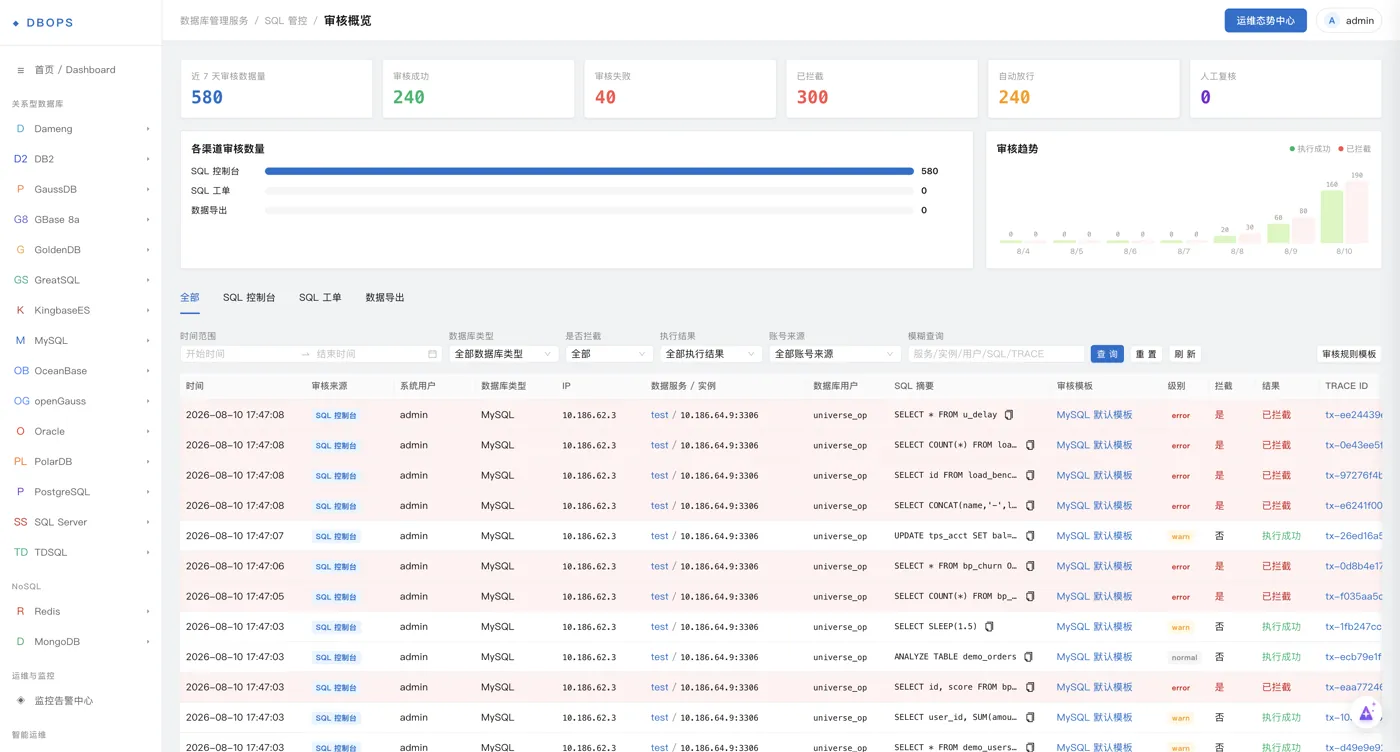Viewport: 1400px width, 752px height.
Task: Open MySQL 默认模板 in the u_delay row
Action: pos(1094,415)
